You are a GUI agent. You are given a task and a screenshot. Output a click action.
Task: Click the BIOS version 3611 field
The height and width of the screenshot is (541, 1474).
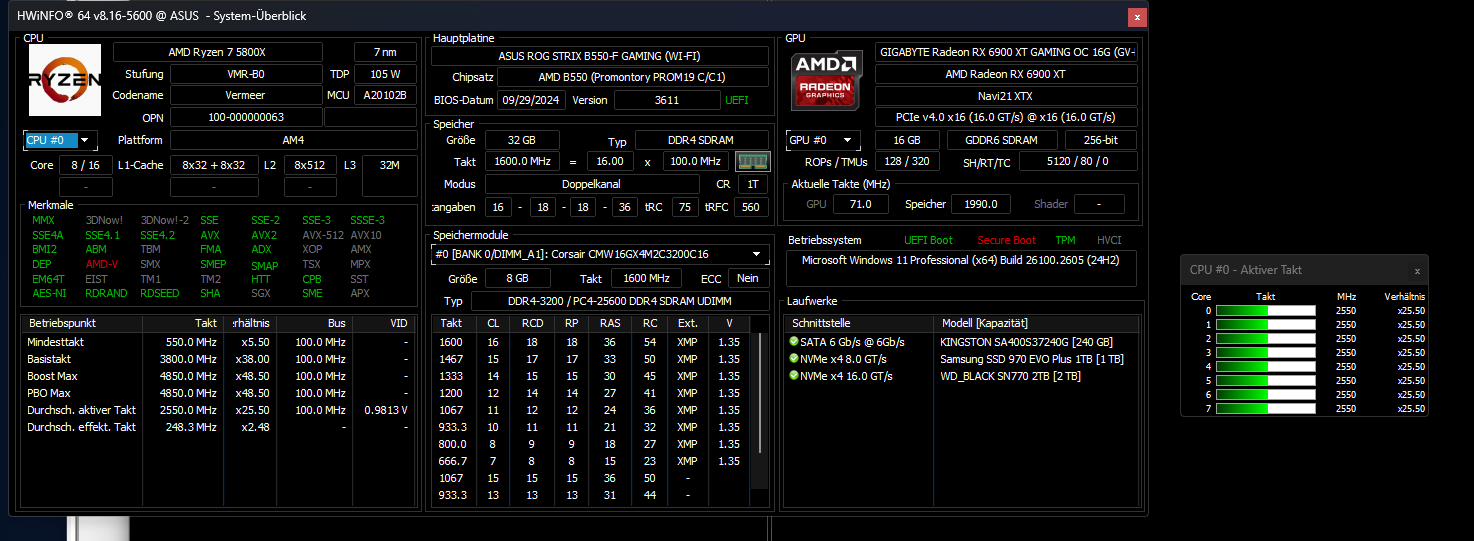point(667,100)
